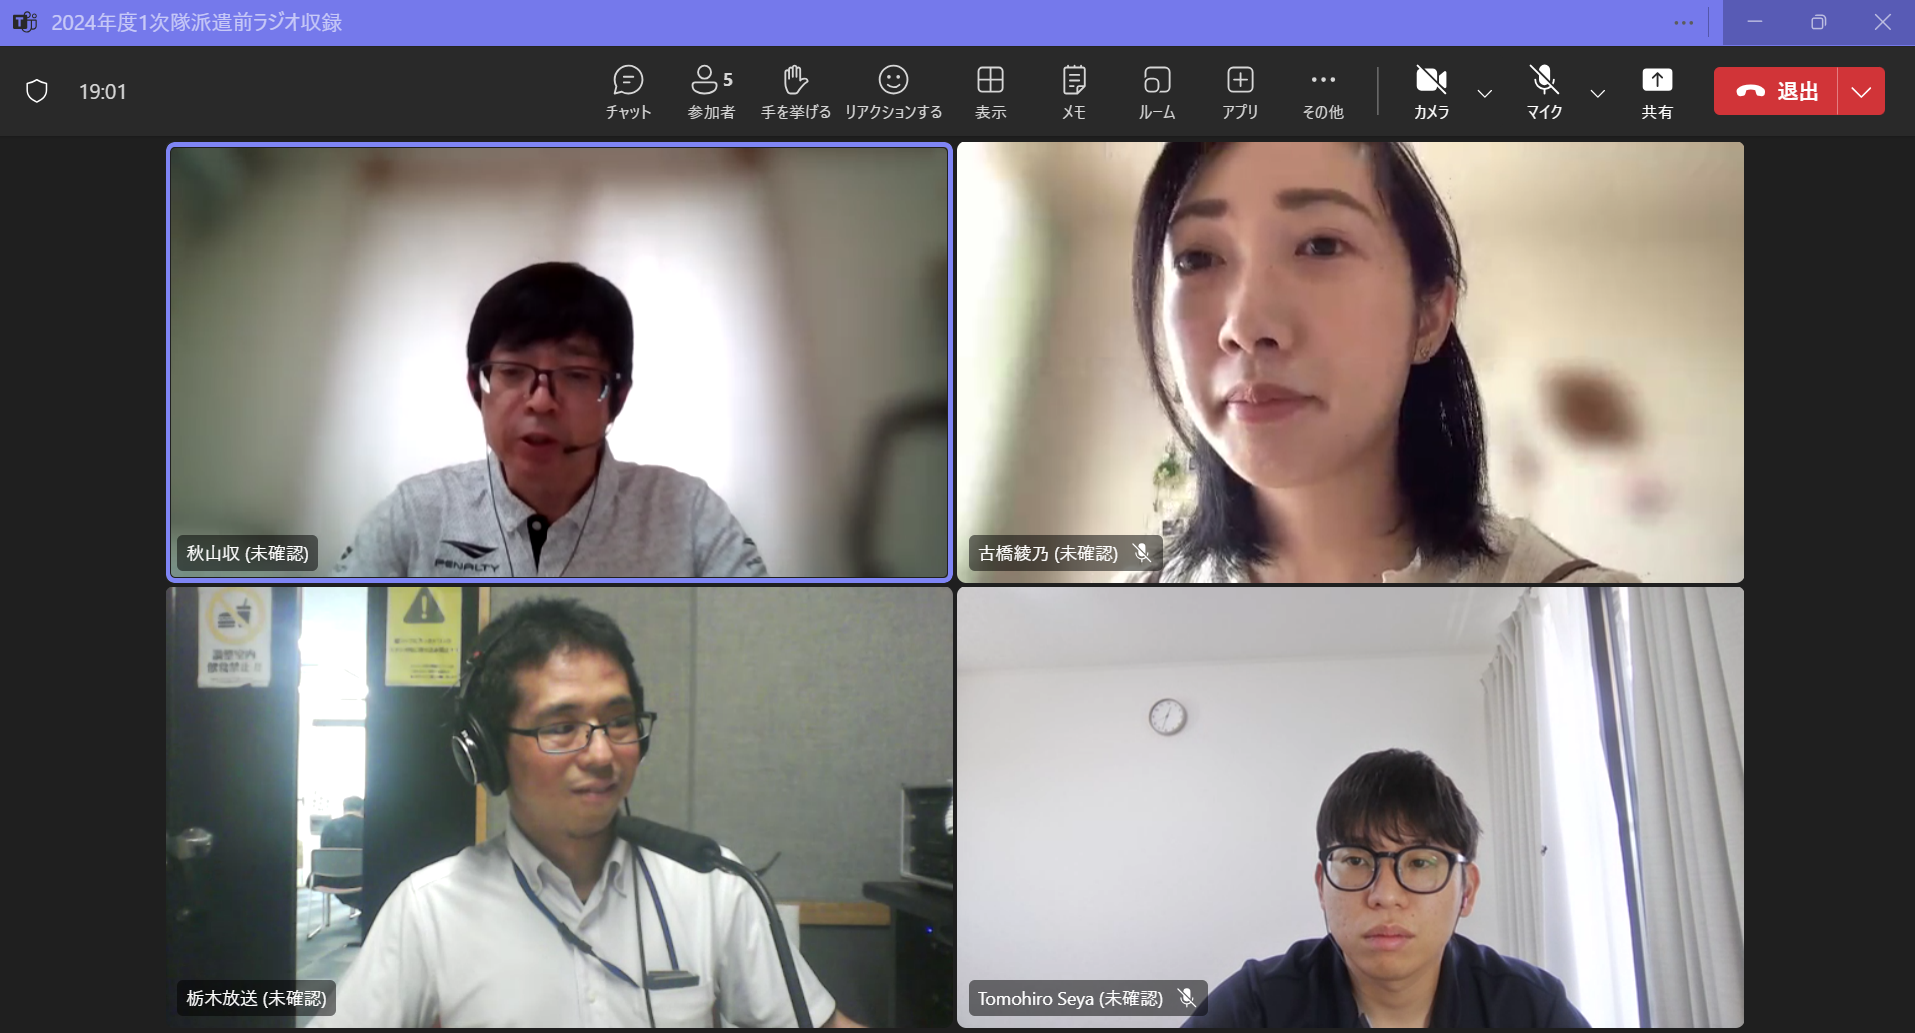Open title bar ellipsis settings menu

coord(1684,23)
